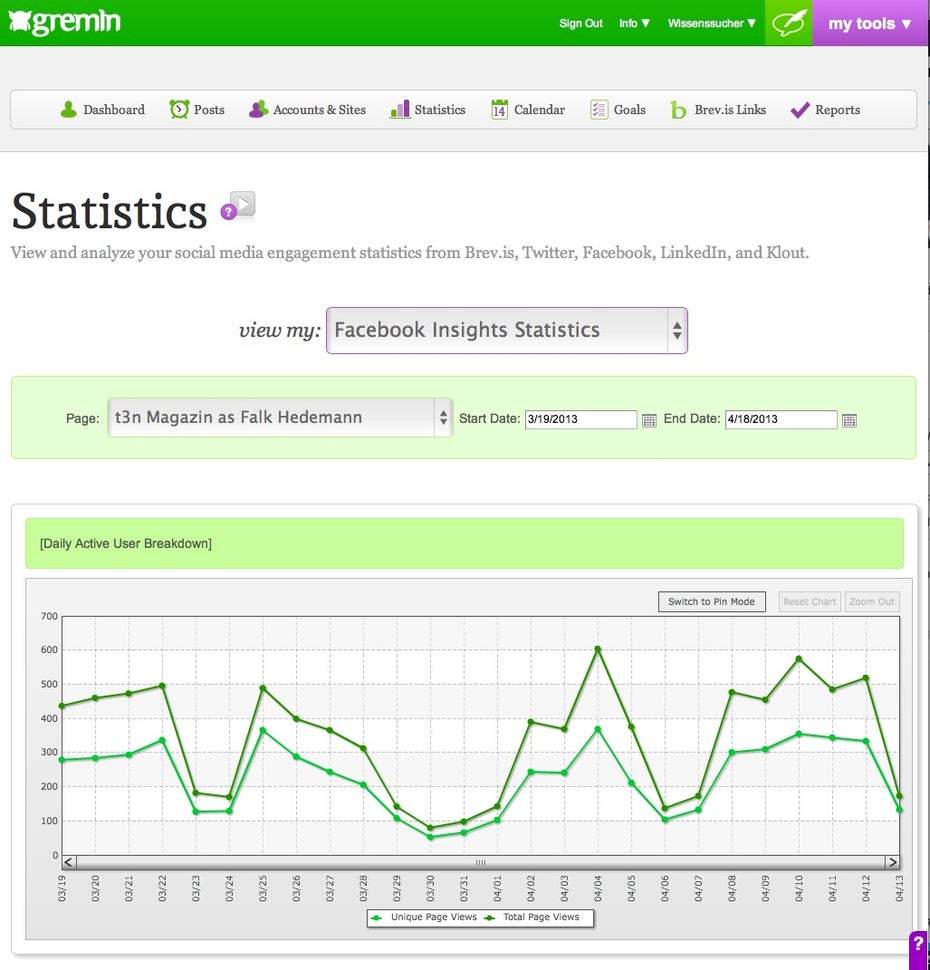Click the 04/04 peak data point
The width and height of the screenshot is (930, 970).
click(598, 649)
